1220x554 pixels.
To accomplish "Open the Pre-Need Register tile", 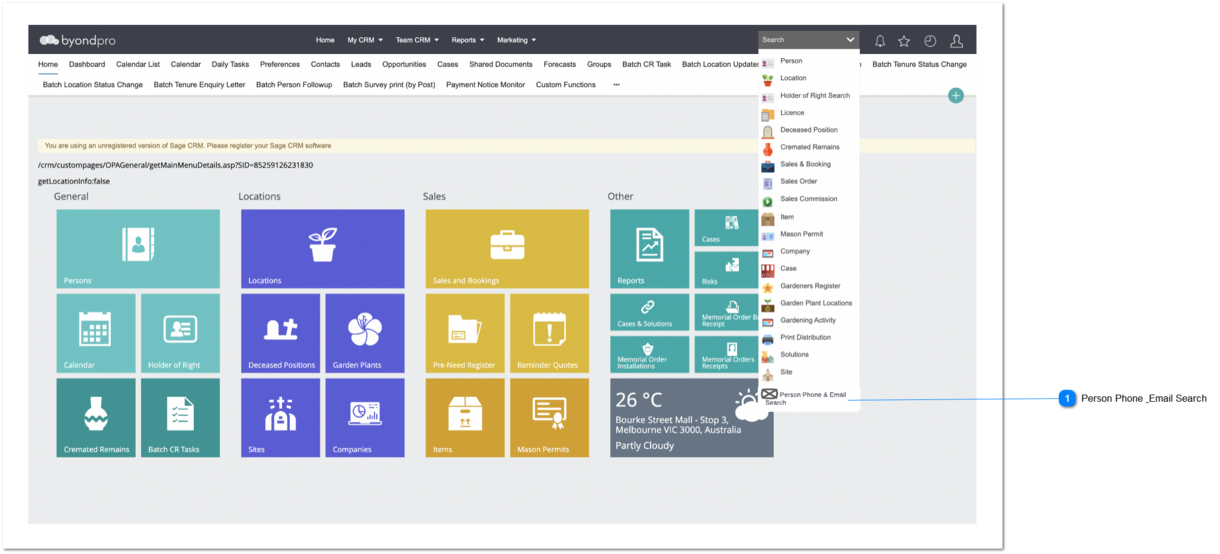I will click(x=465, y=333).
